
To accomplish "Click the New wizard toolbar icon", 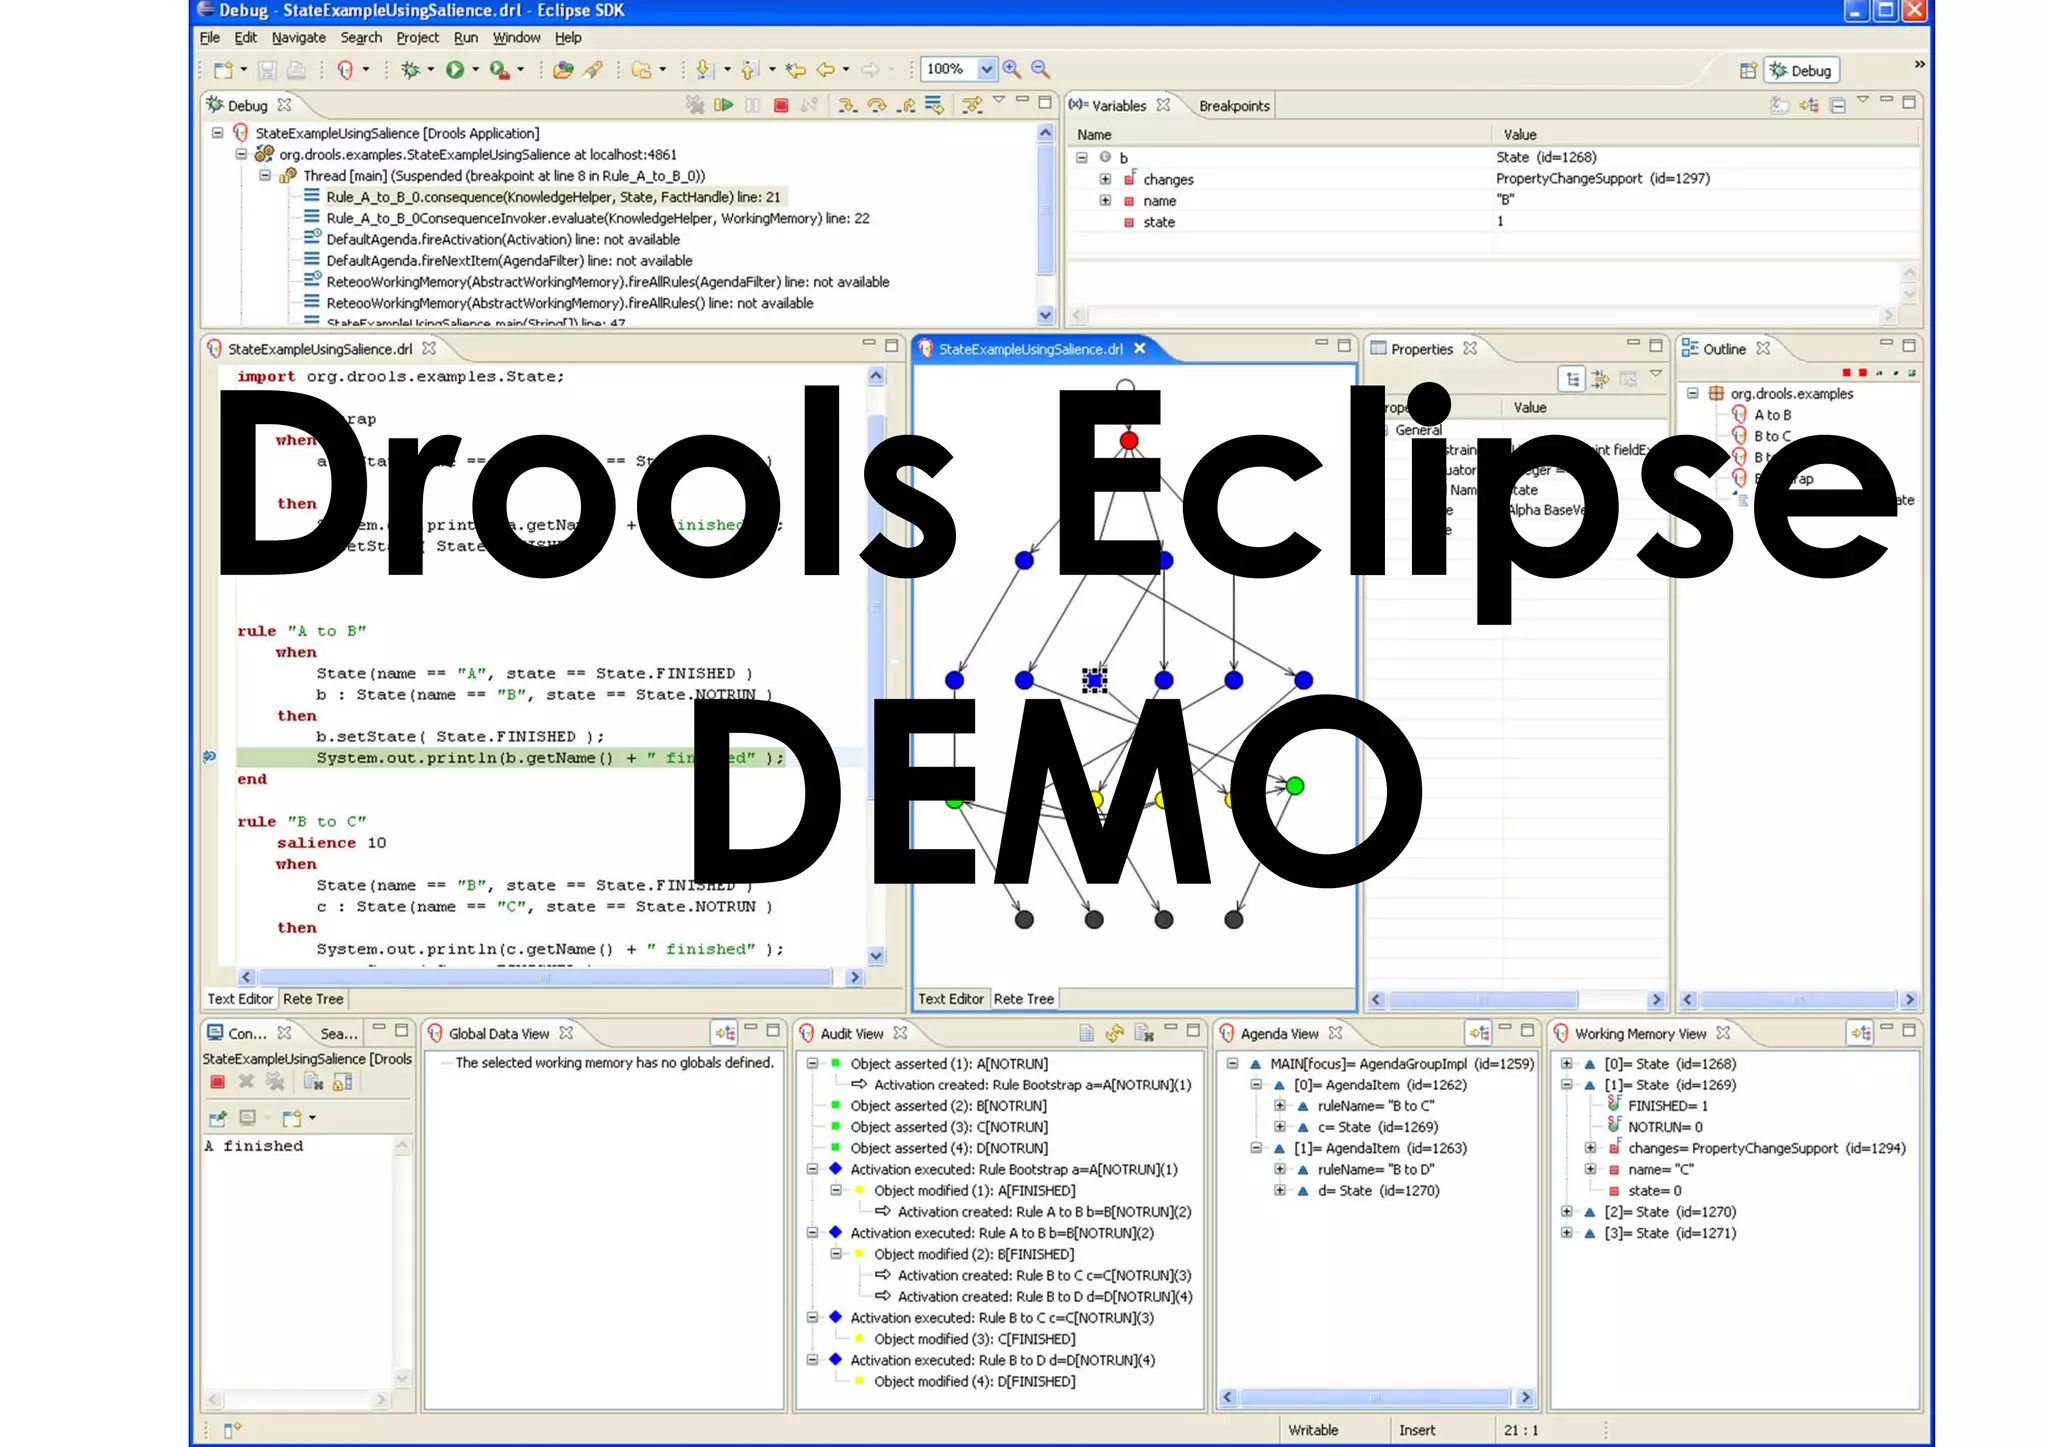I will coord(224,70).
